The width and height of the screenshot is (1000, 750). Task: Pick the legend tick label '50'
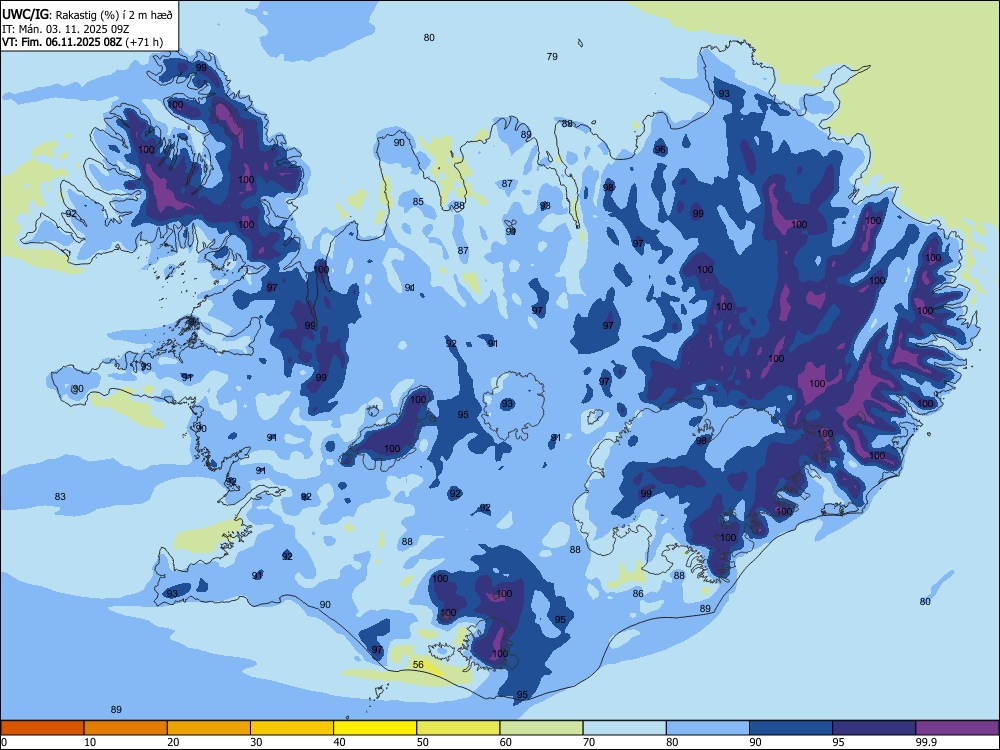(x=423, y=742)
